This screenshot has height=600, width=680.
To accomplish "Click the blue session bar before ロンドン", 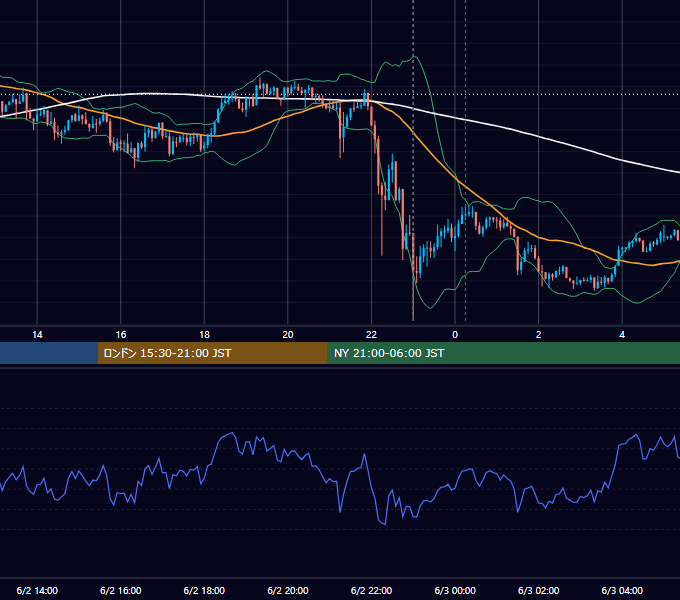I will pyautogui.click(x=49, y=353).
